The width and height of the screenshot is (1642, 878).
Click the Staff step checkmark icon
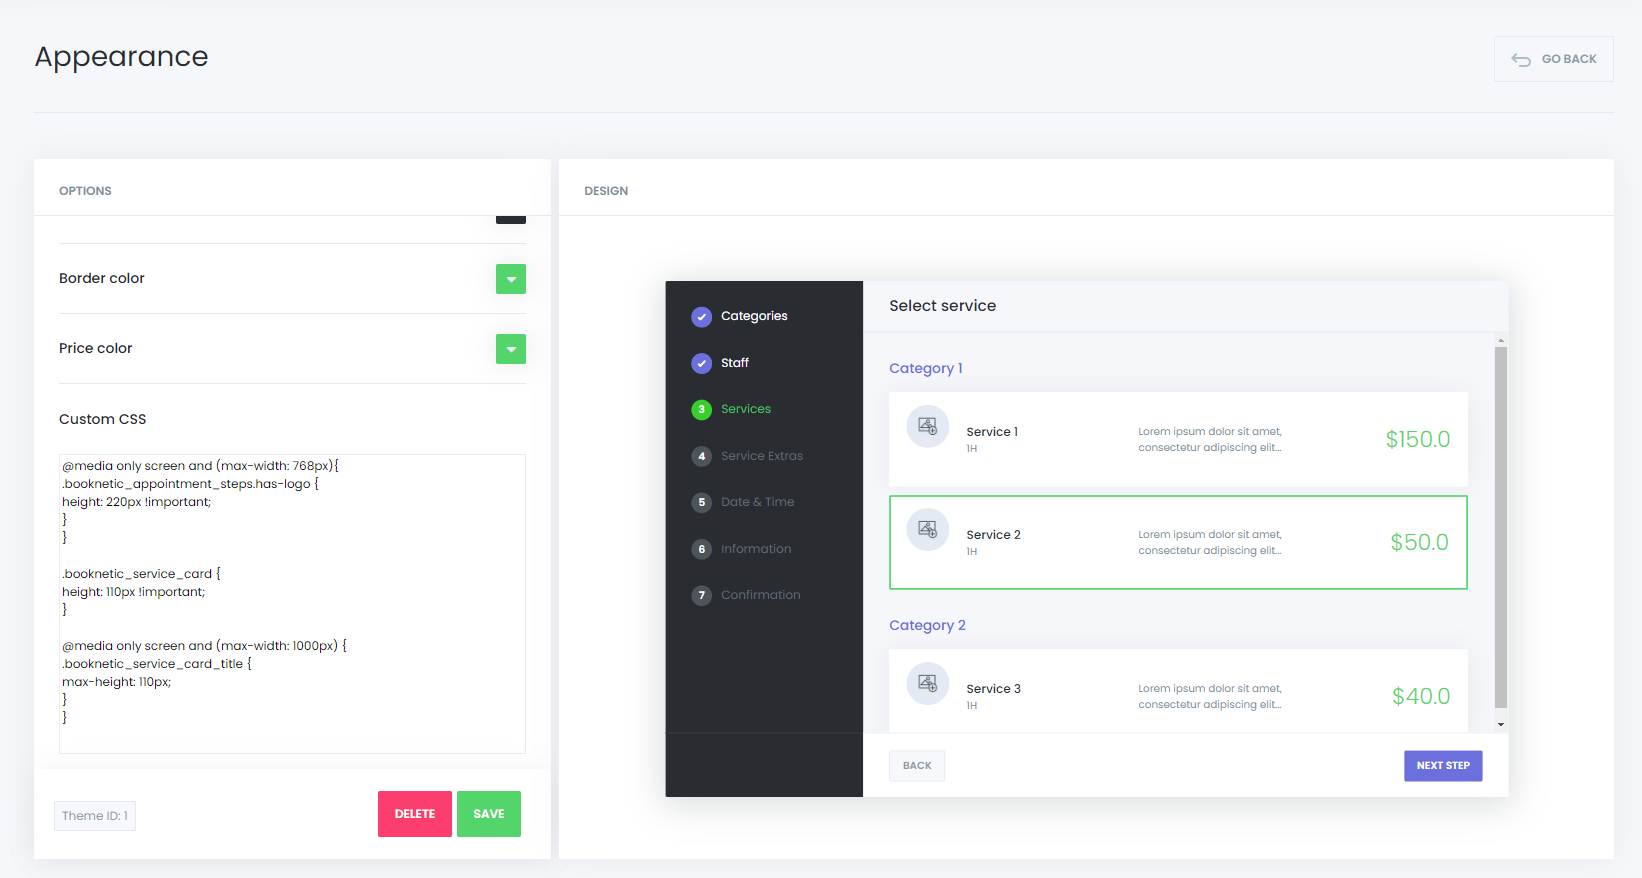coord(702,363)
